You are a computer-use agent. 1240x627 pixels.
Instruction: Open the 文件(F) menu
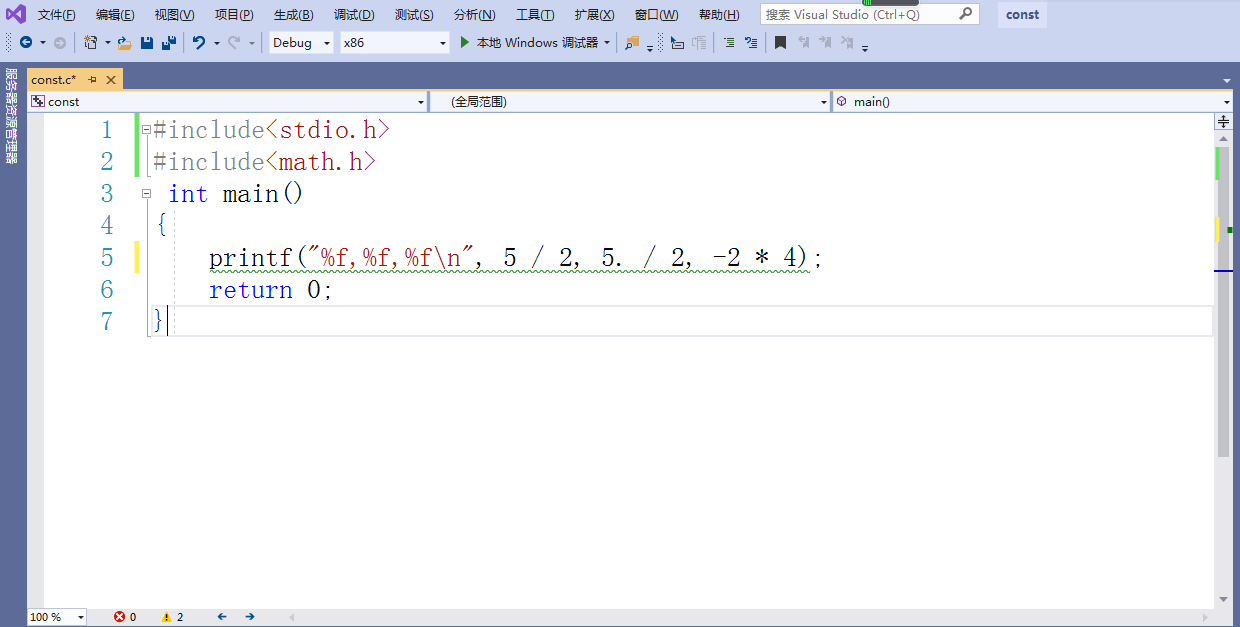[x=57, y=15]
